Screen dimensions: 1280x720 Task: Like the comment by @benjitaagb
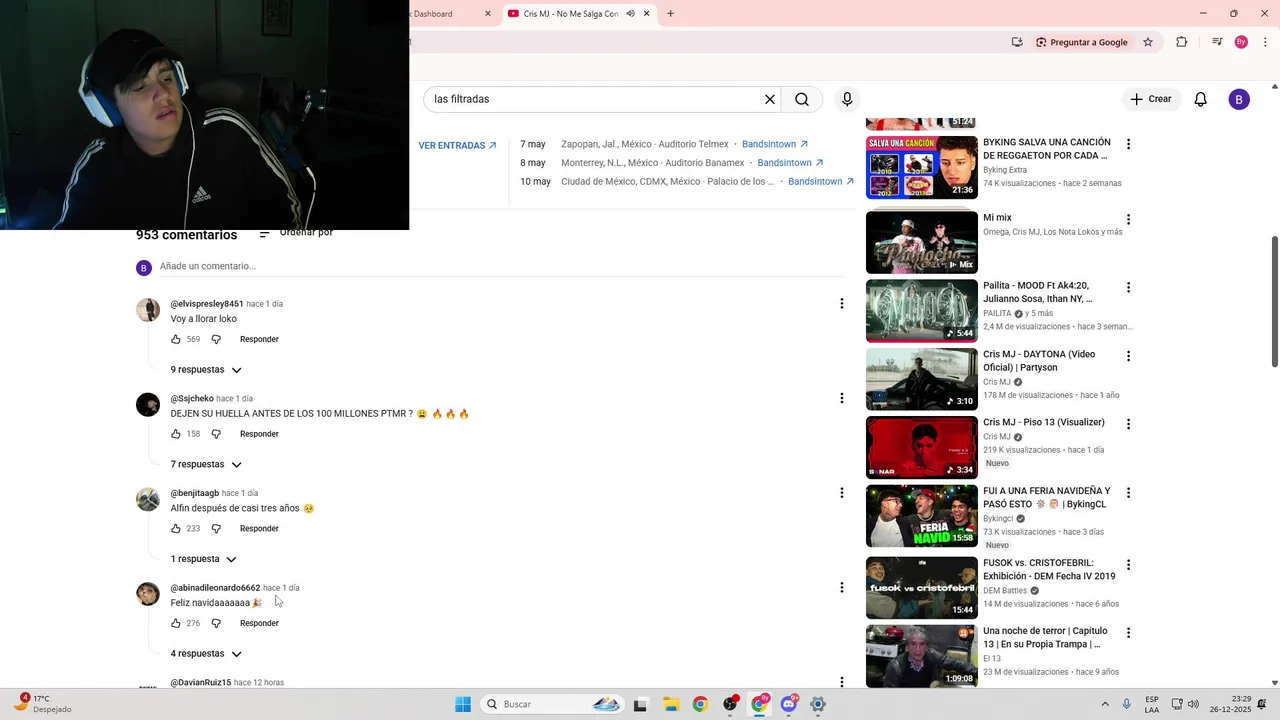tap(176, 528)
